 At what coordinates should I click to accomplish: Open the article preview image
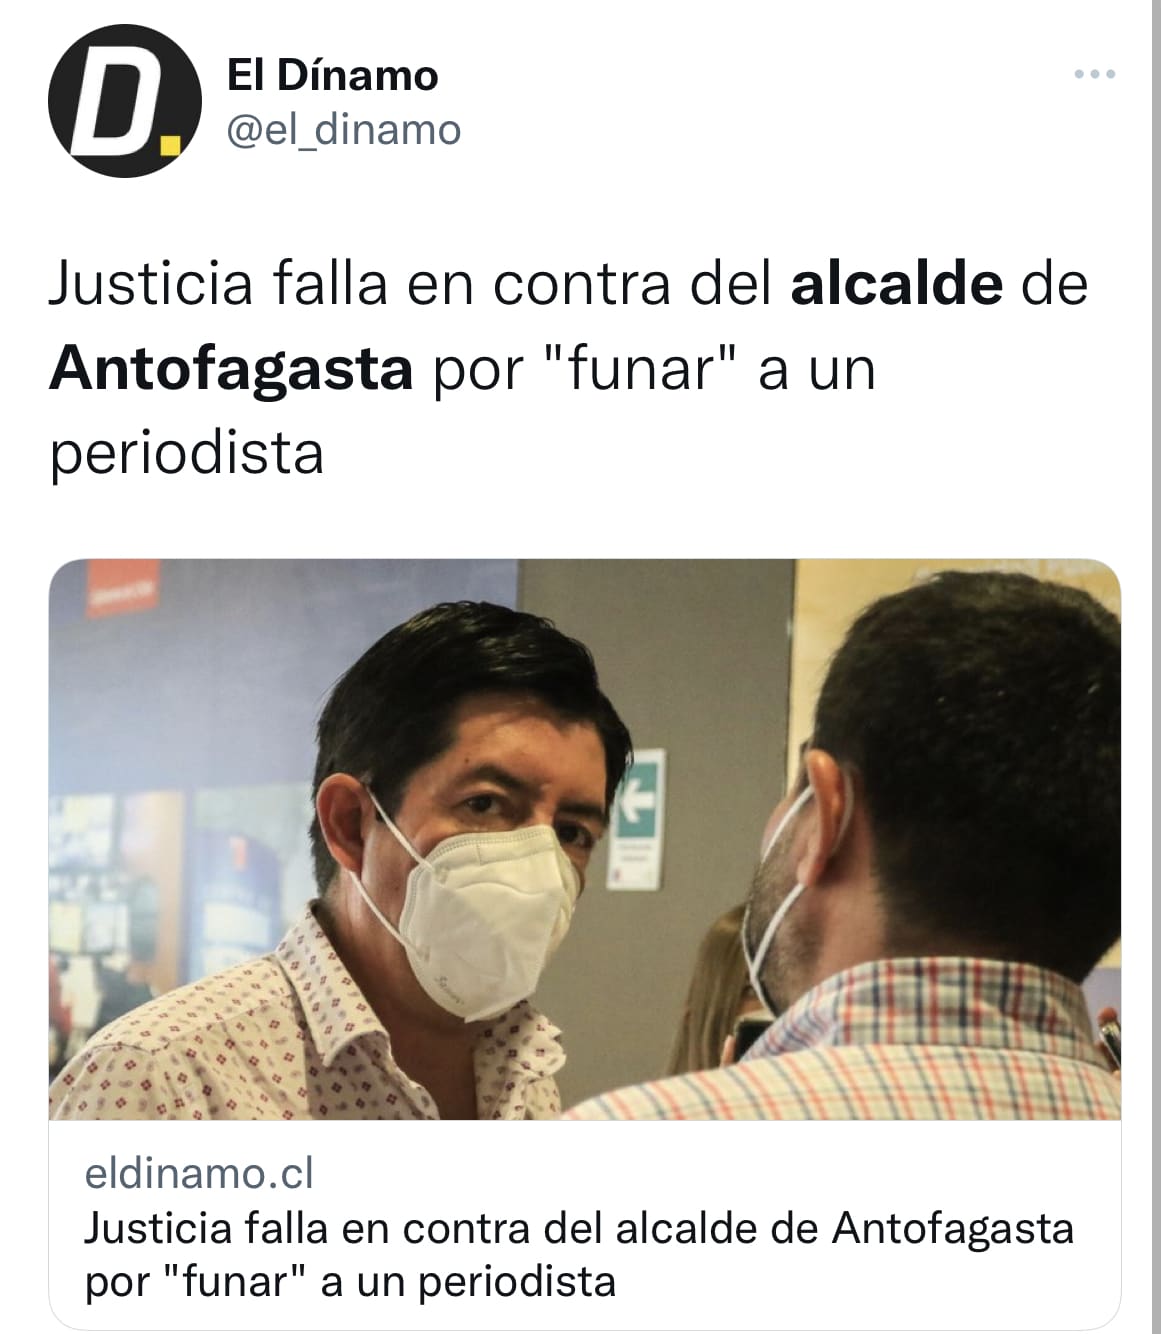(585, 839)
